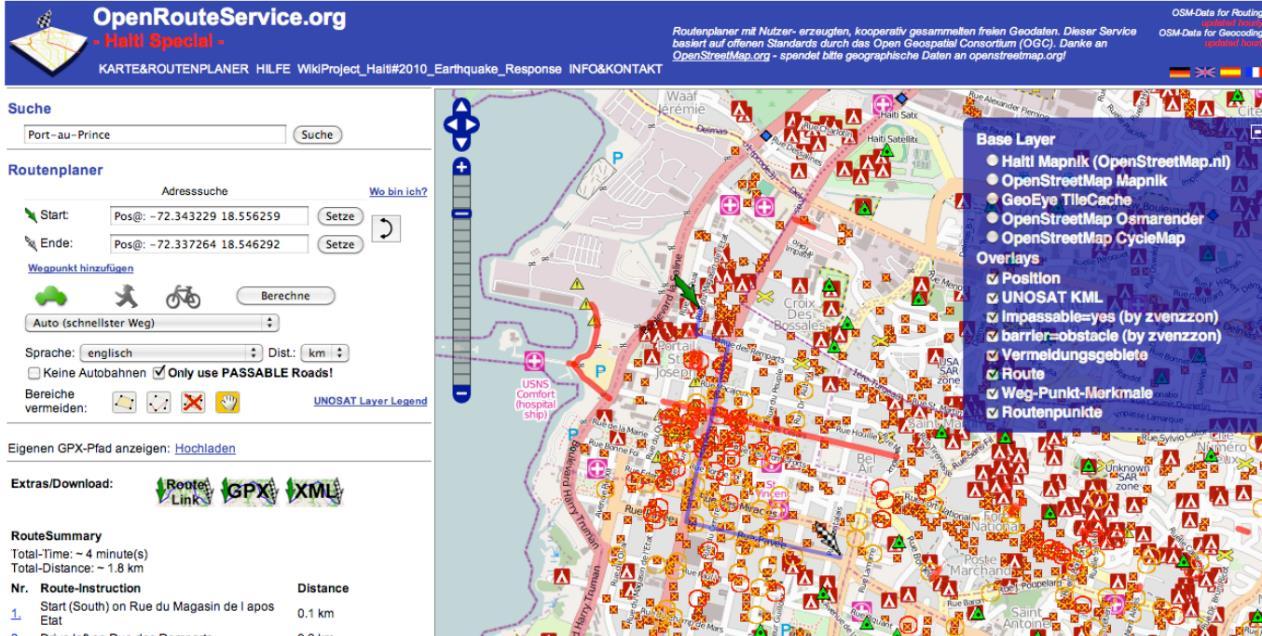The image size is (1262, 636).
Task: Download route as GPX
Action: (x=251, y=492)
